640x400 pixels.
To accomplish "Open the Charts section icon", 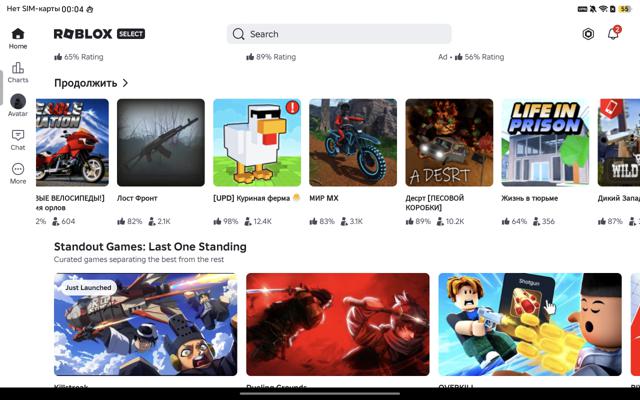I will [x=18, y=68].
